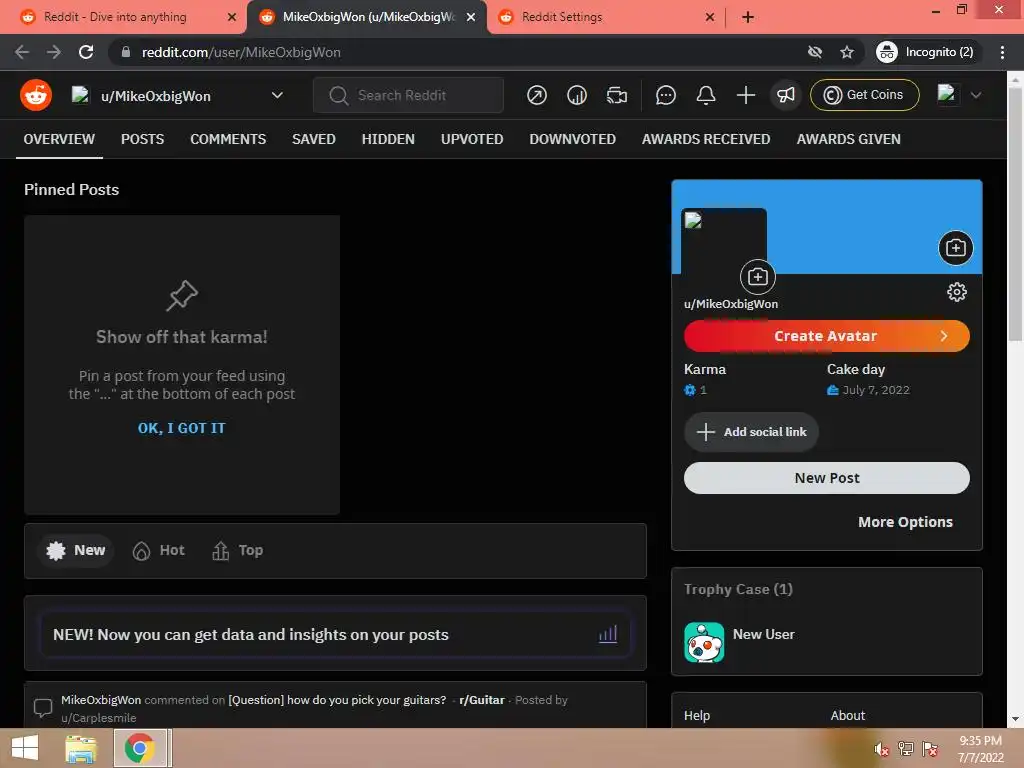Open the Awards Given tab

[x=848, y=139]
